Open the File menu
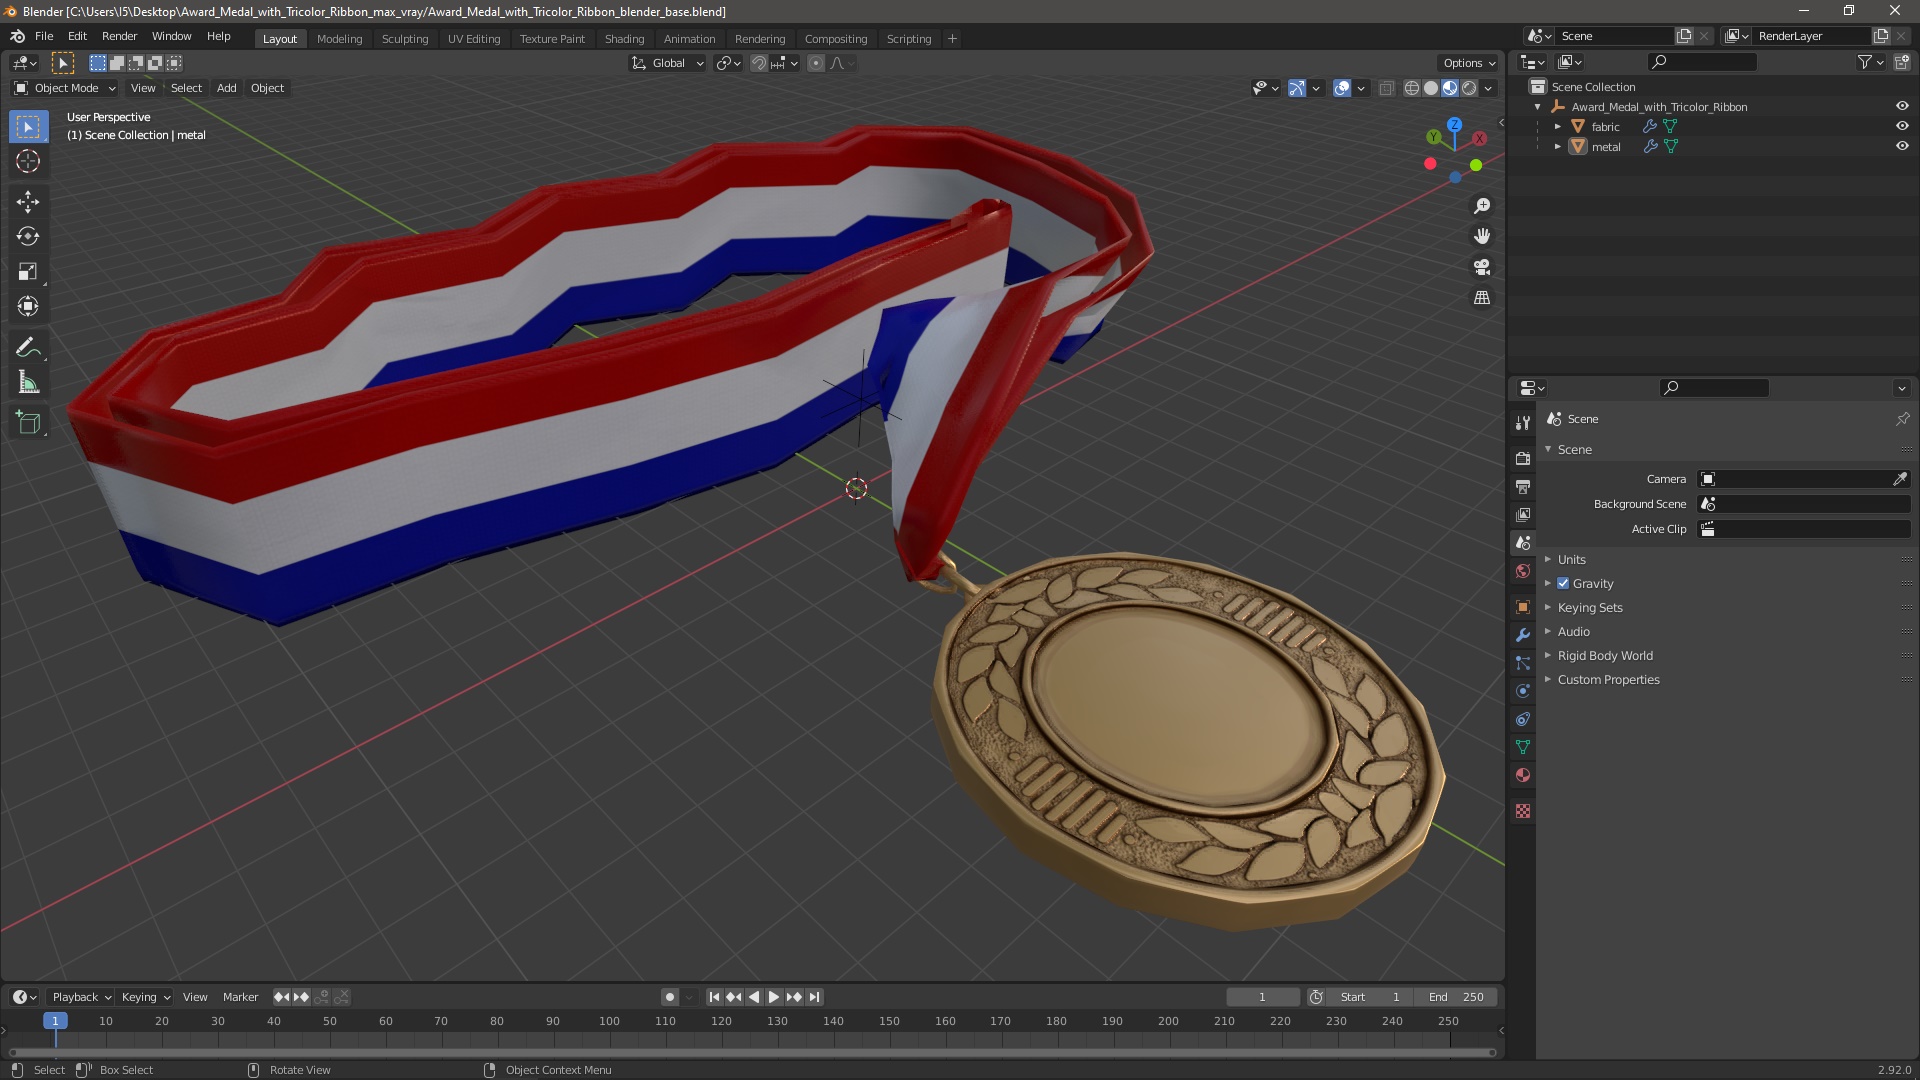Screen dimensions: 1920x1080 (44, 36)
